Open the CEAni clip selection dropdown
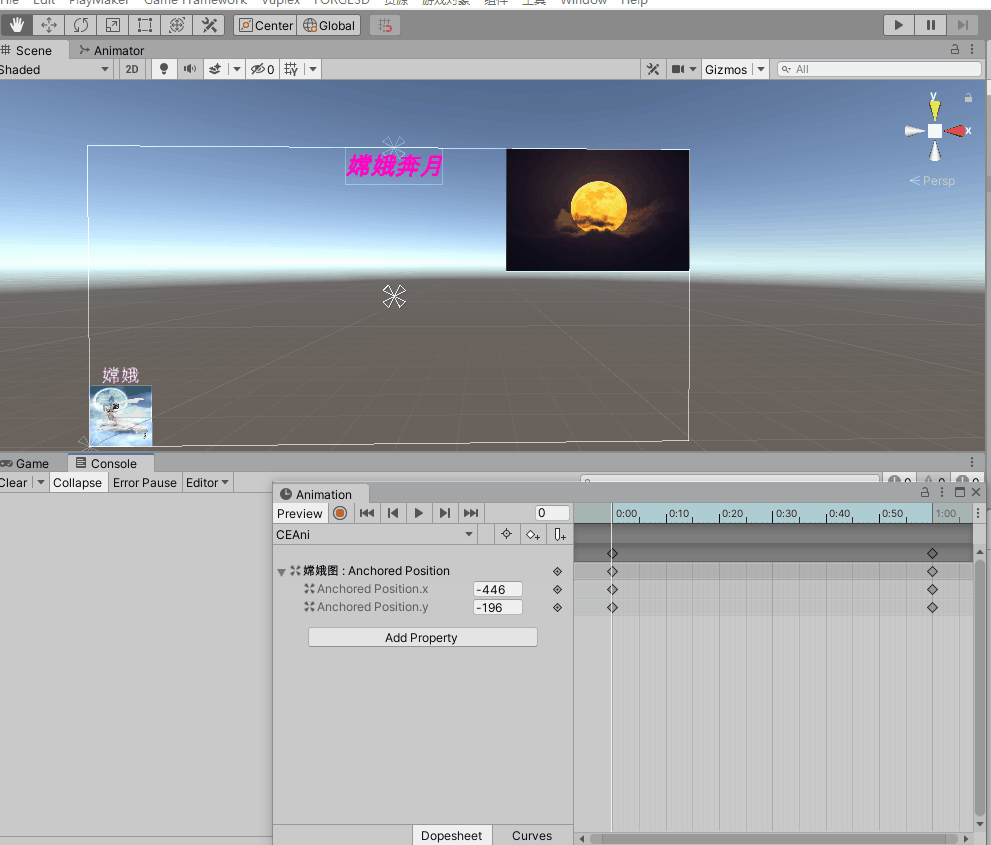The width and height of the screenshot is (991, 845). pos(375,535)
